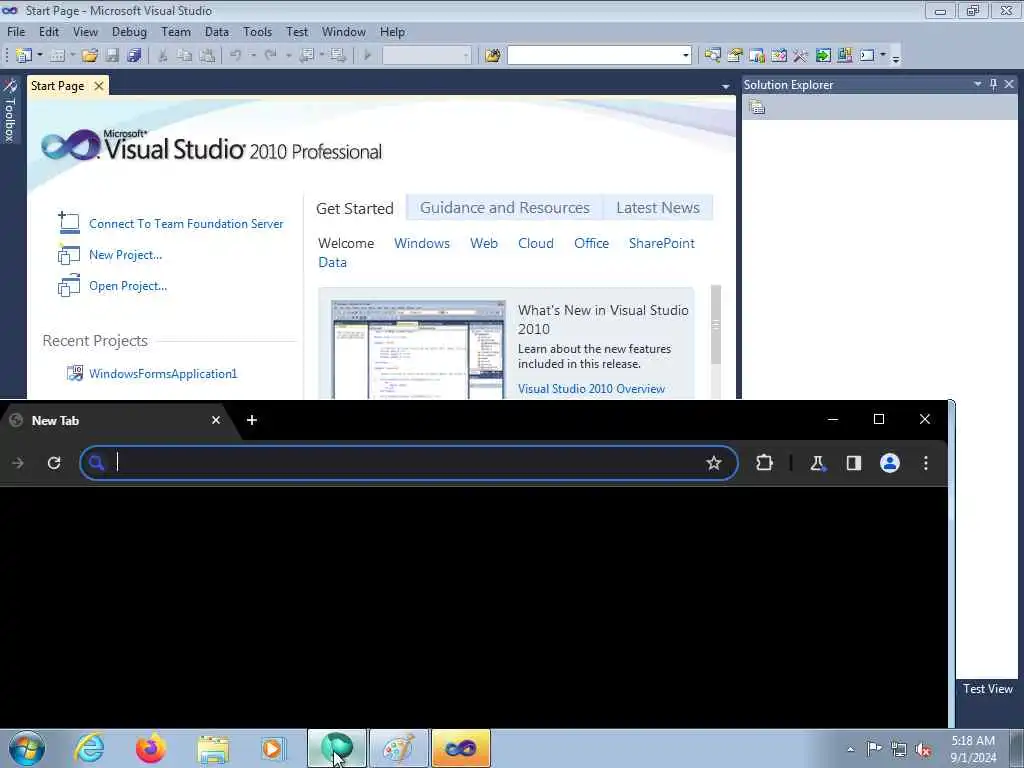This screenshot has height=768, width=1024.
Task: Open the Command Window toolbar icon
Action: [867, 56]
